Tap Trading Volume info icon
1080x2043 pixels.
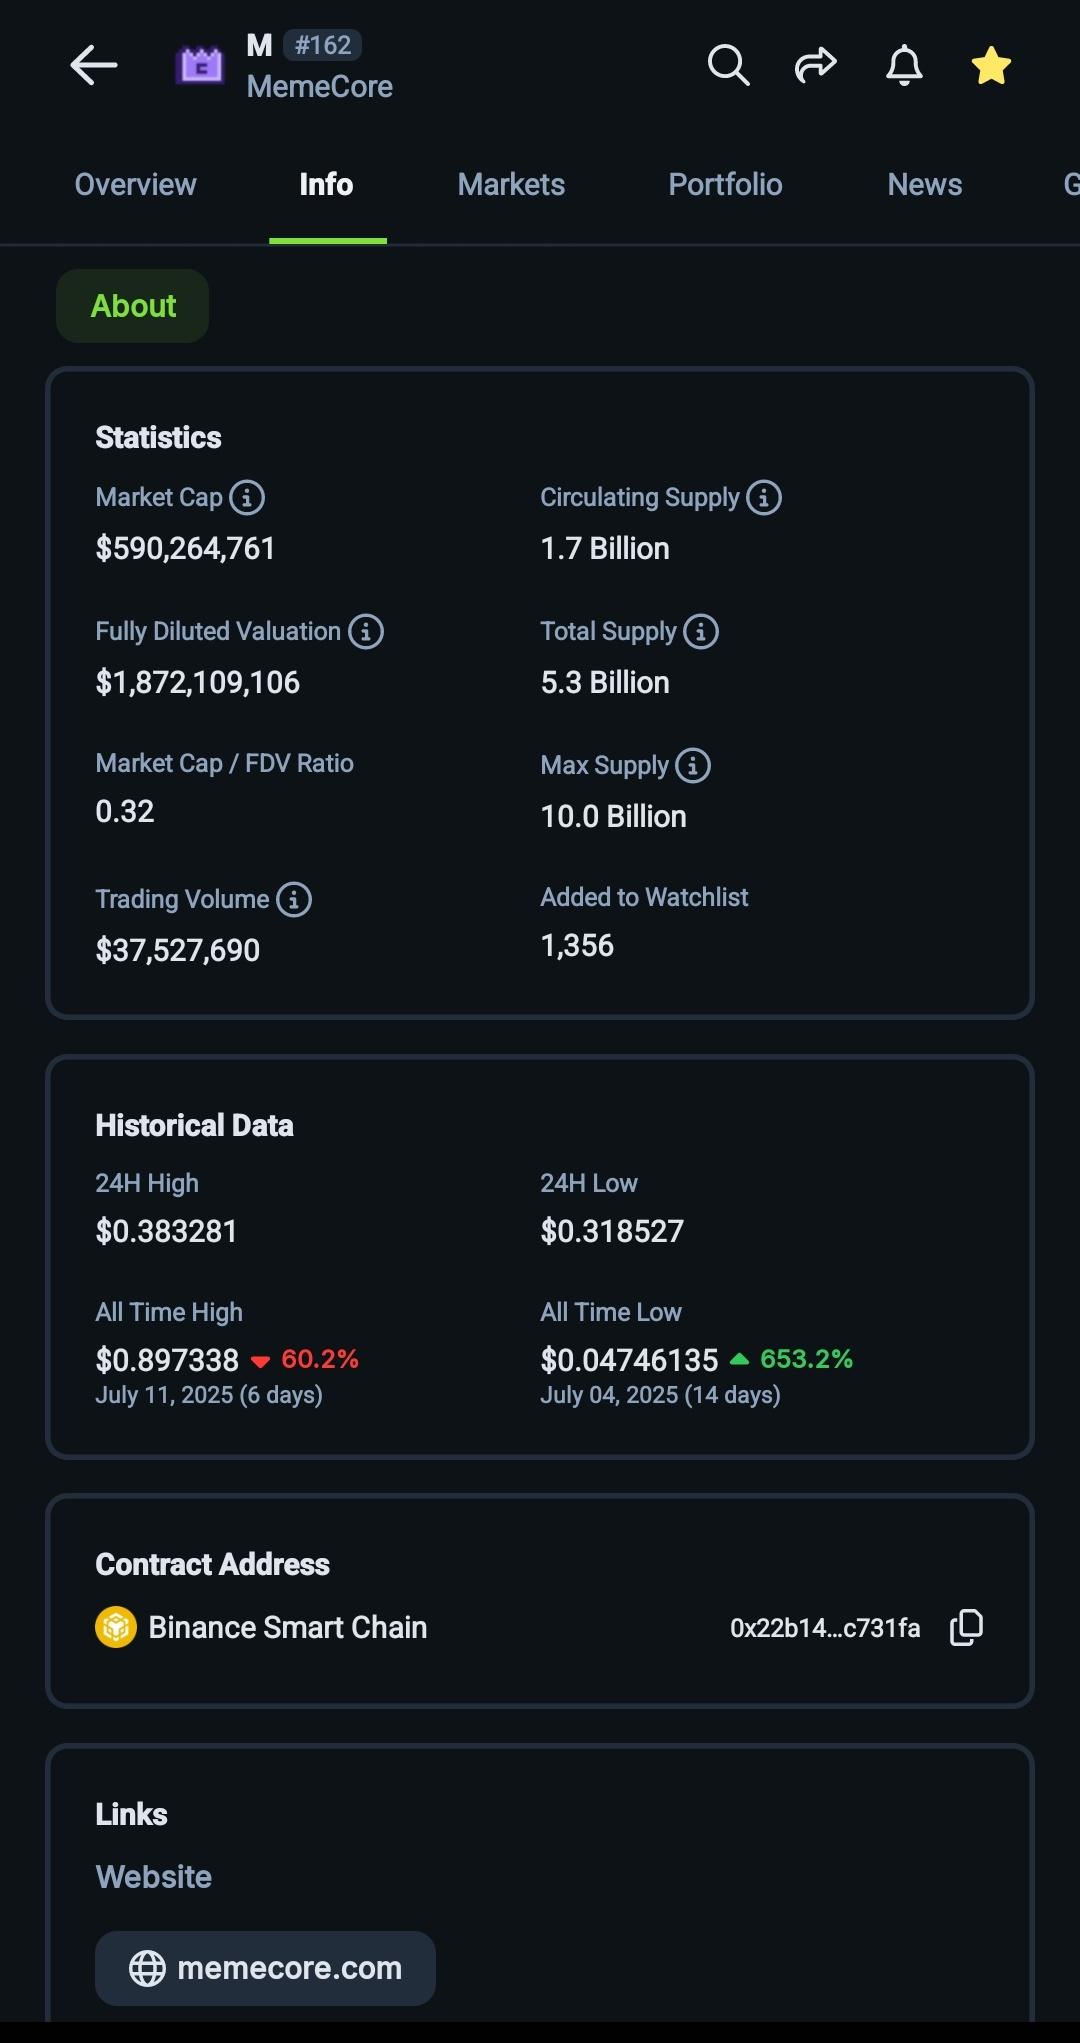point(294,899)
